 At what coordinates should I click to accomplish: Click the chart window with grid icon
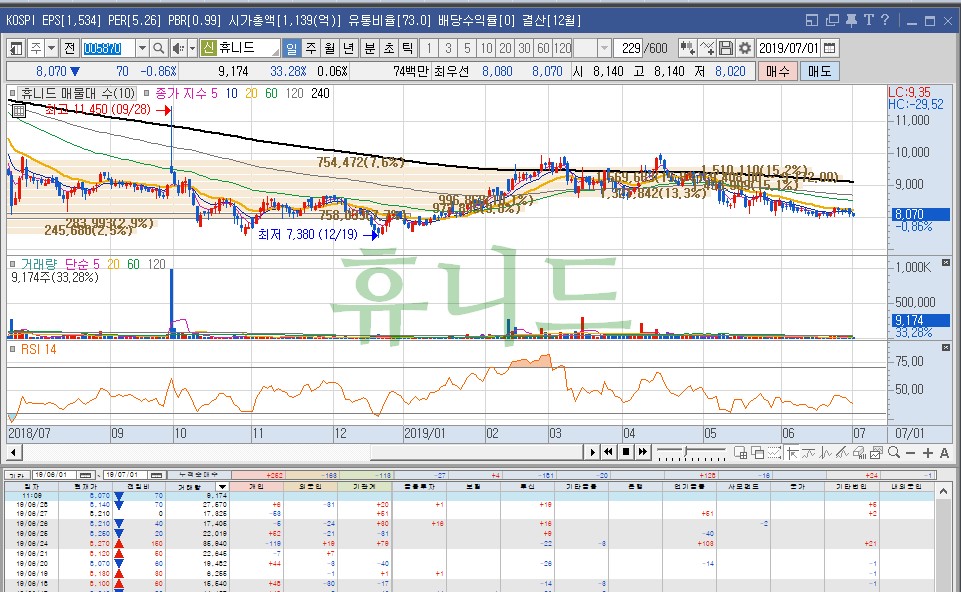tap(740, 453)
